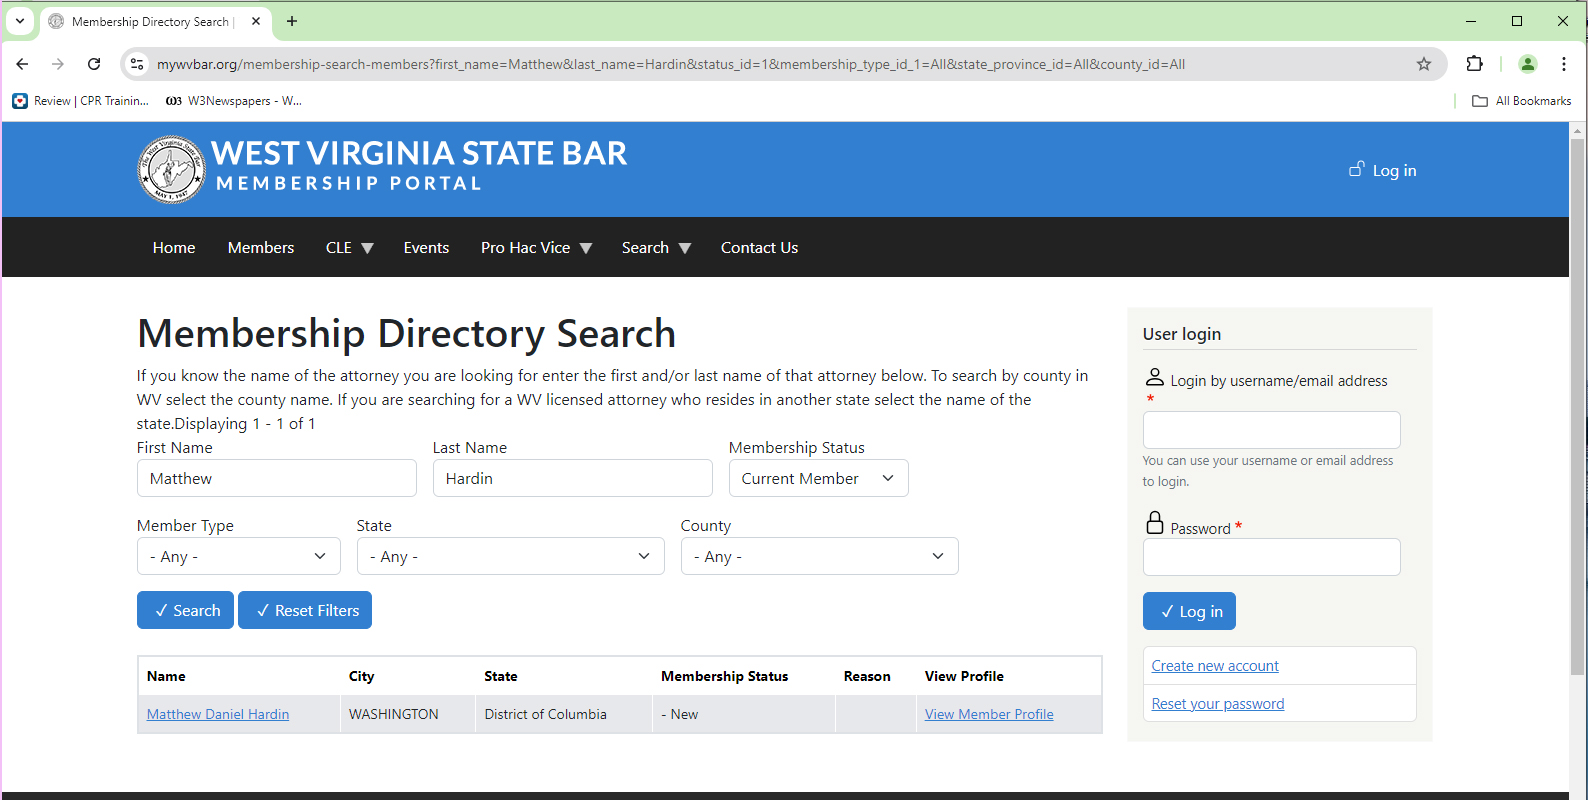View site information icon in address bar
The image size is (1588, 800).
137,64
